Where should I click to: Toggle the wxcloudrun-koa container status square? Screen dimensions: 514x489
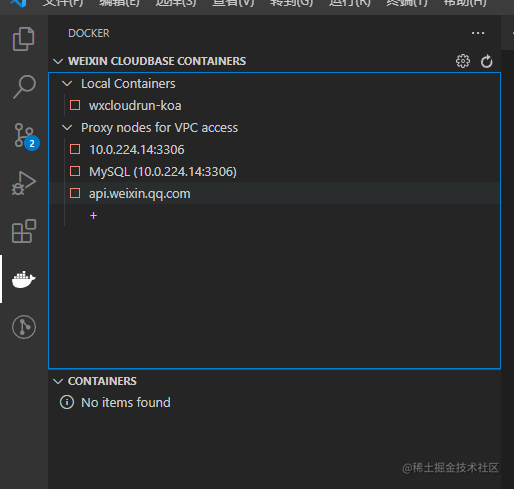point(75,105)
